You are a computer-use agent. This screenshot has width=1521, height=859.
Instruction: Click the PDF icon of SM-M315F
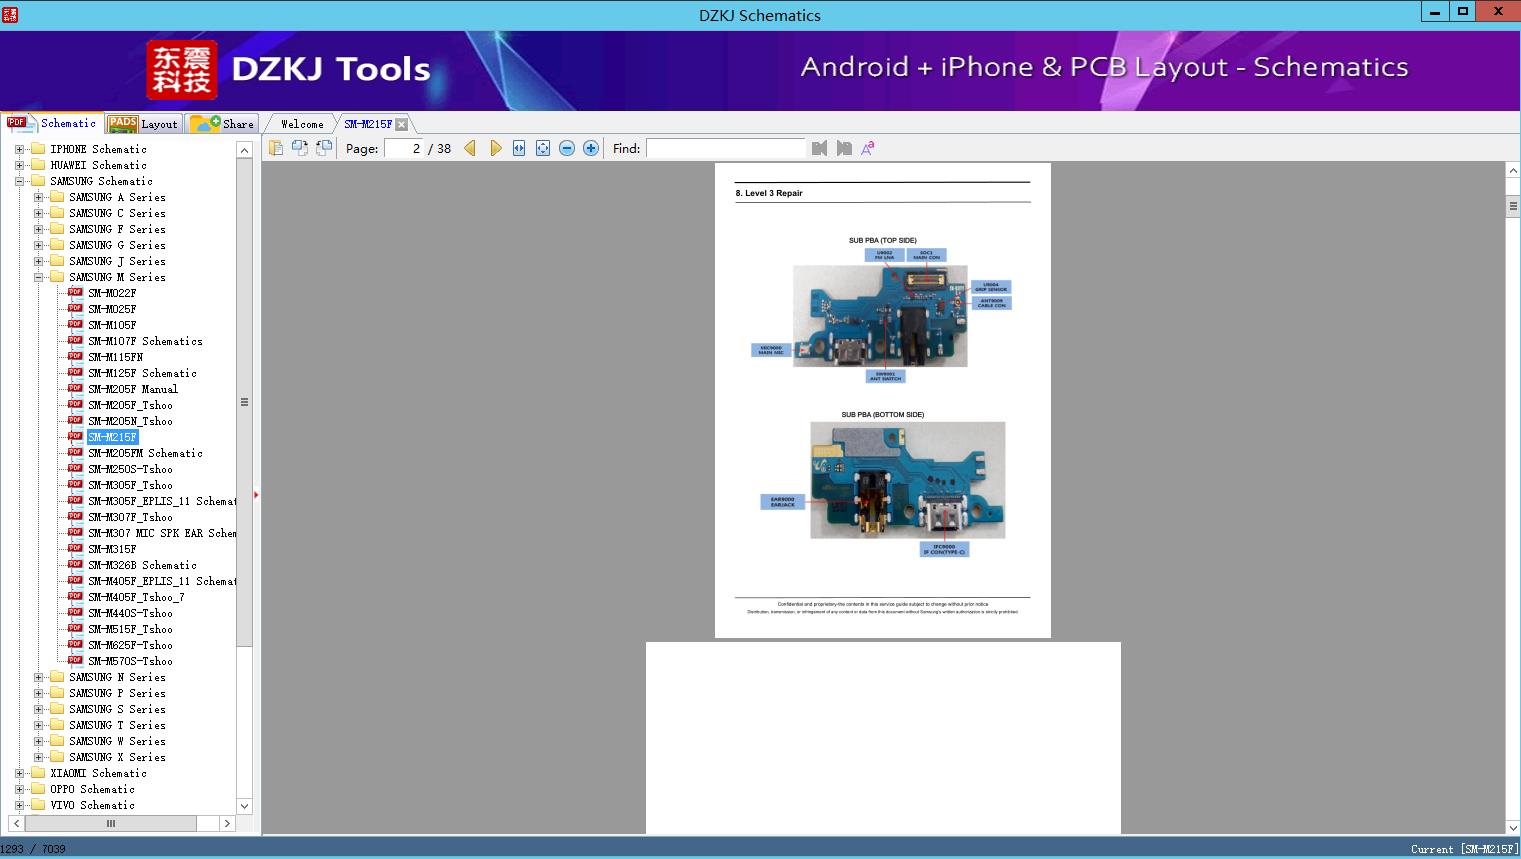(75, 548)
